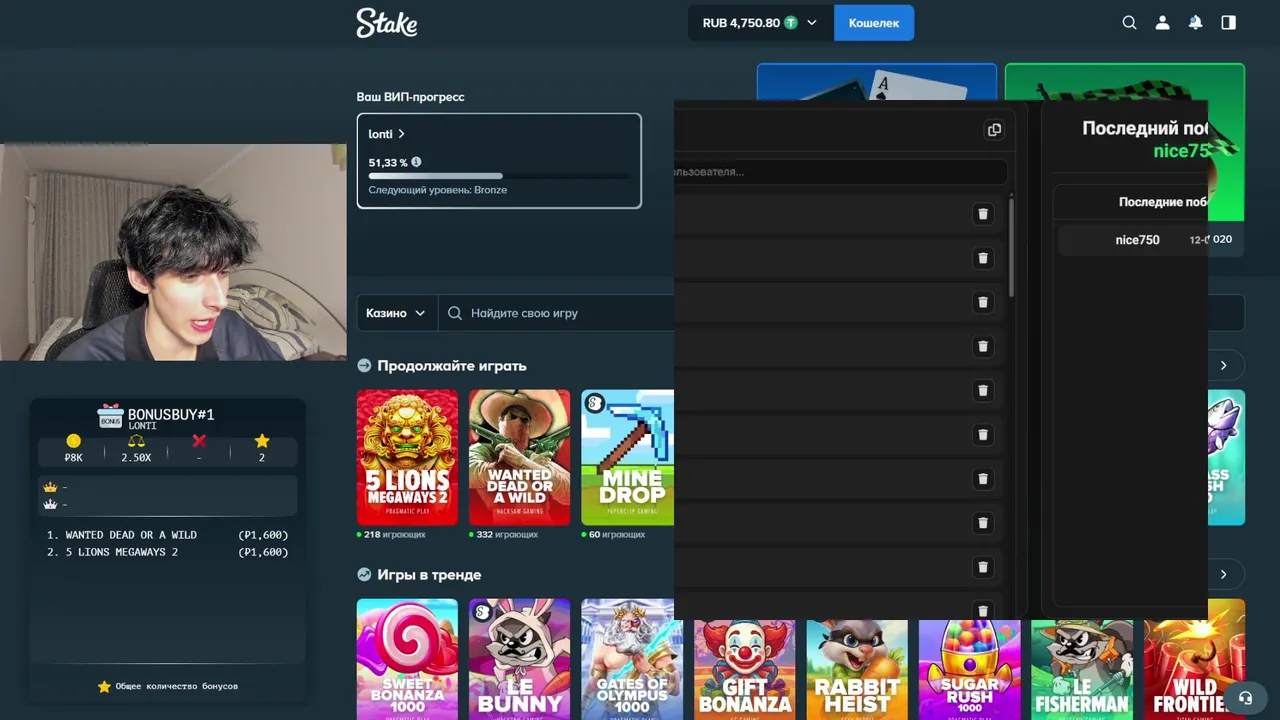Image resolution: width=1280 pixels, height=720 pixels.
Task: Click the green nice75 winner name
Action: [1181, 151]
